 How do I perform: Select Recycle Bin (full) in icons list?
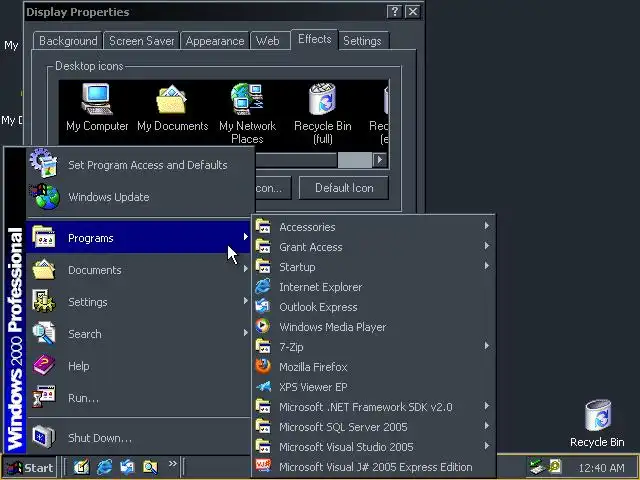tap(322, 113)
